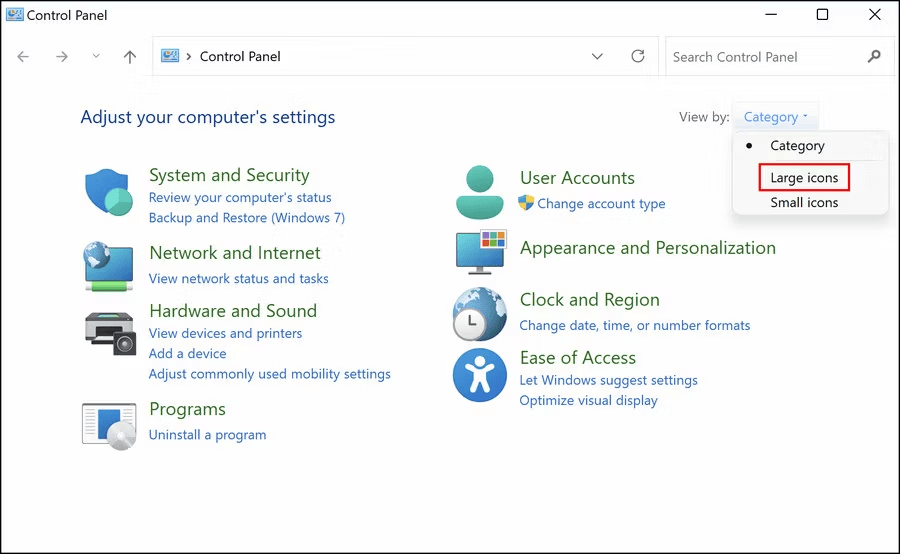
Task: Open System and Security heading link
Action: (x=229, y=175)
